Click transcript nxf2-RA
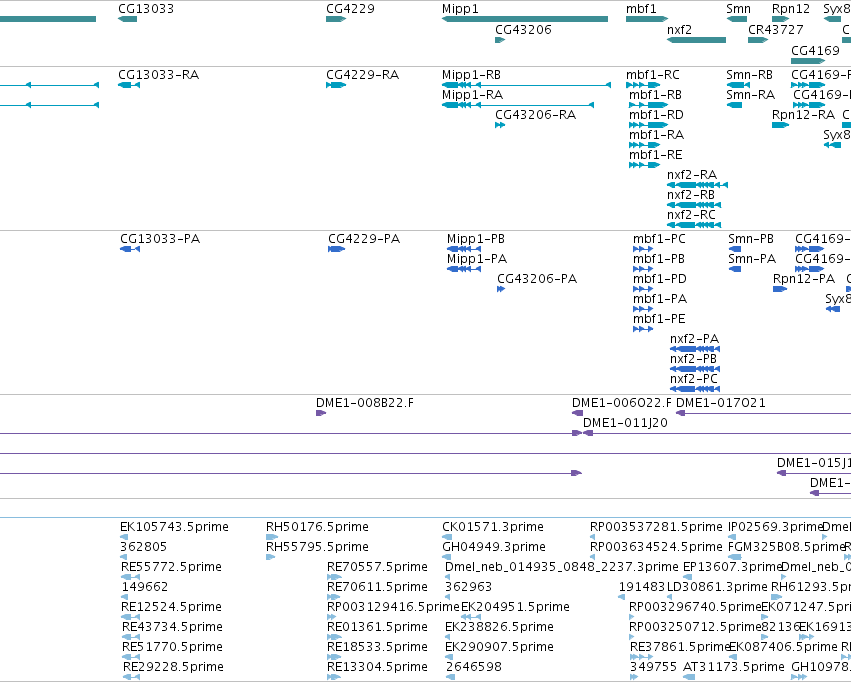 [692, 175]
